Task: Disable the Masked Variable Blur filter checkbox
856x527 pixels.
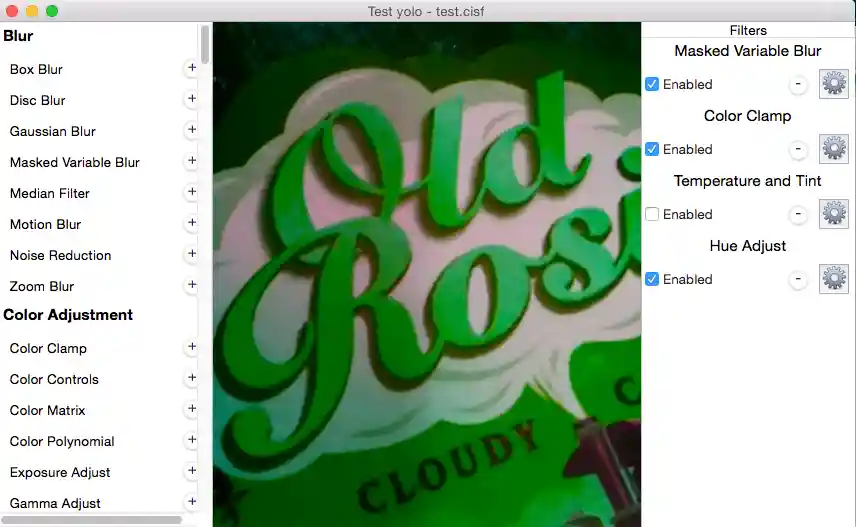Action: 652,84
